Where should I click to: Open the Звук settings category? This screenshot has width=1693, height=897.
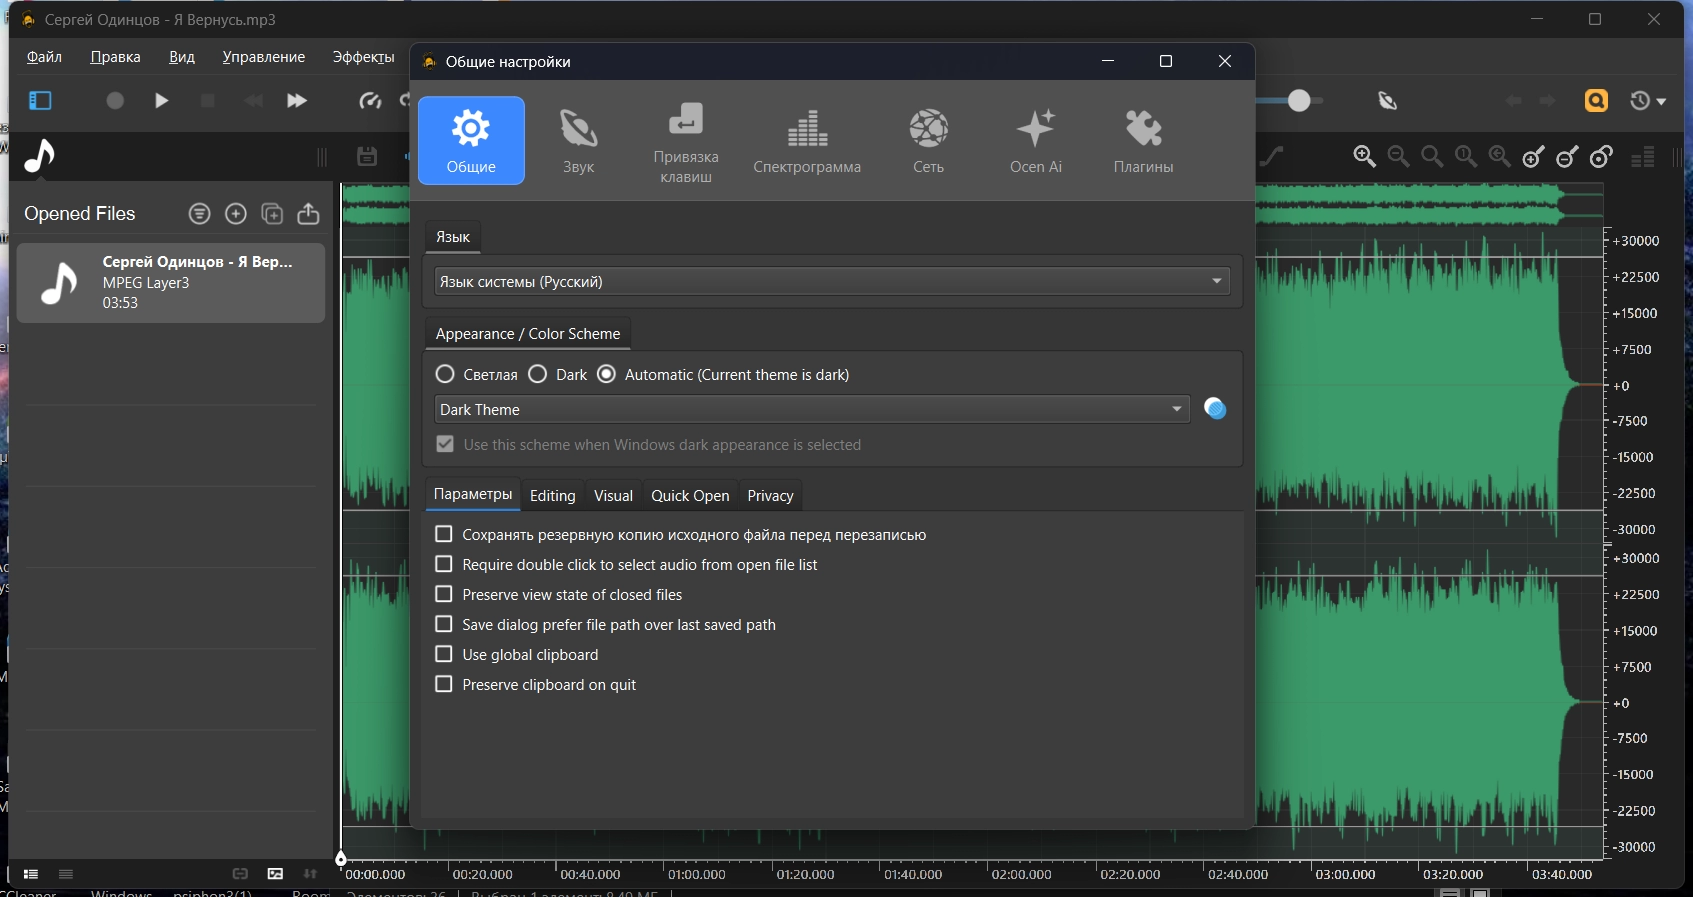tap(578, 141)
